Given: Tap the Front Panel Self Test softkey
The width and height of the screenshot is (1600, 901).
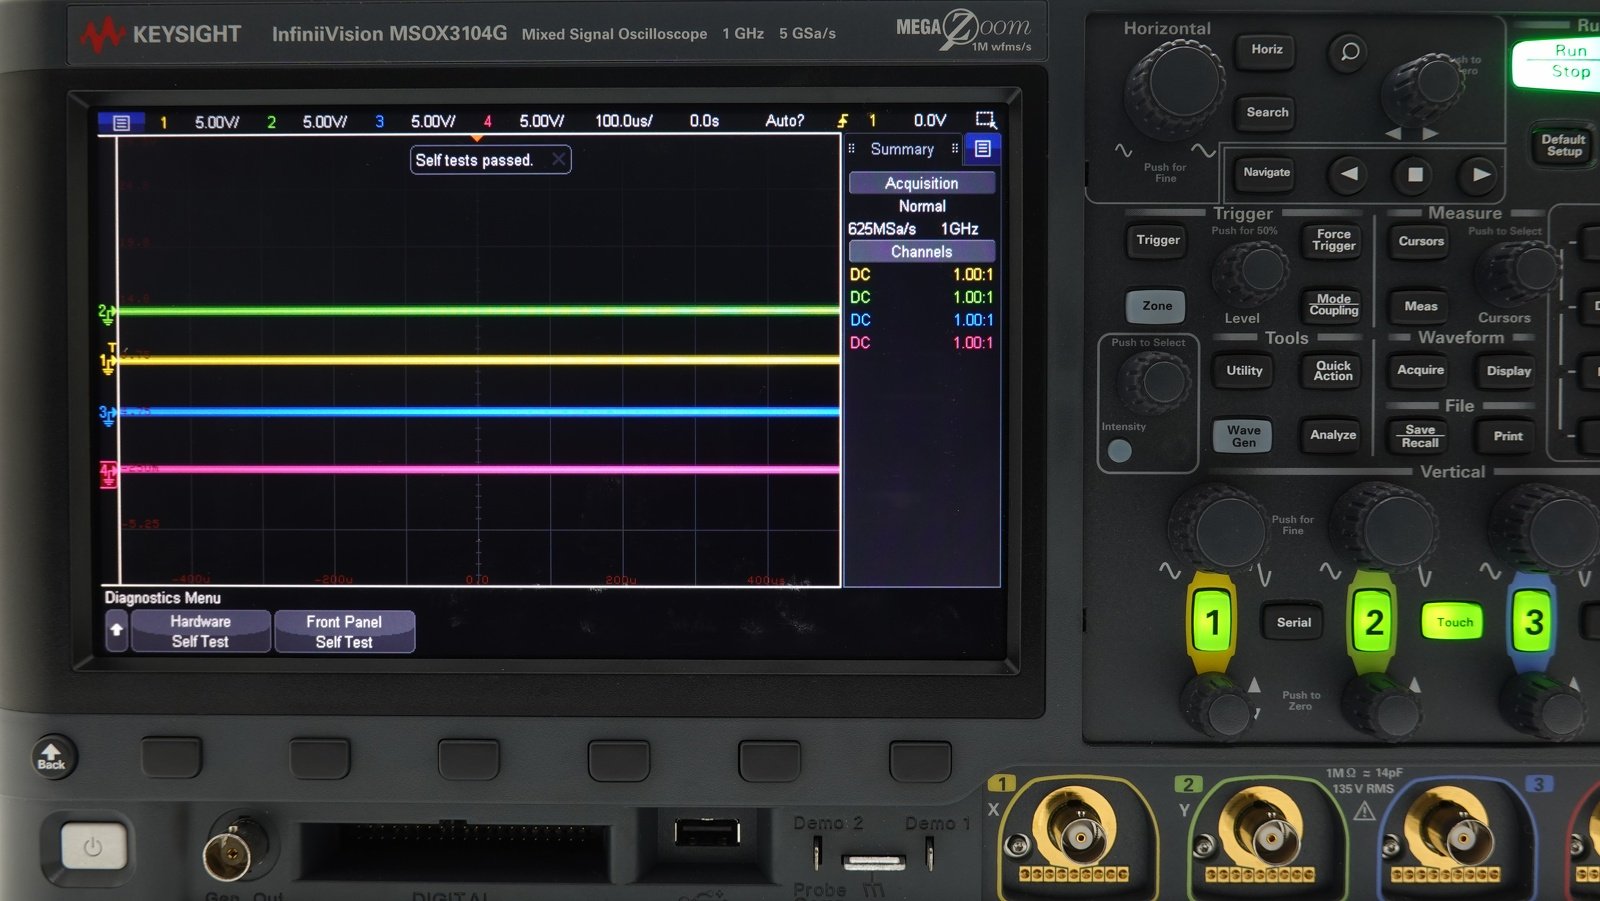Looking at the screenshot, I should [x=344, y=632].
